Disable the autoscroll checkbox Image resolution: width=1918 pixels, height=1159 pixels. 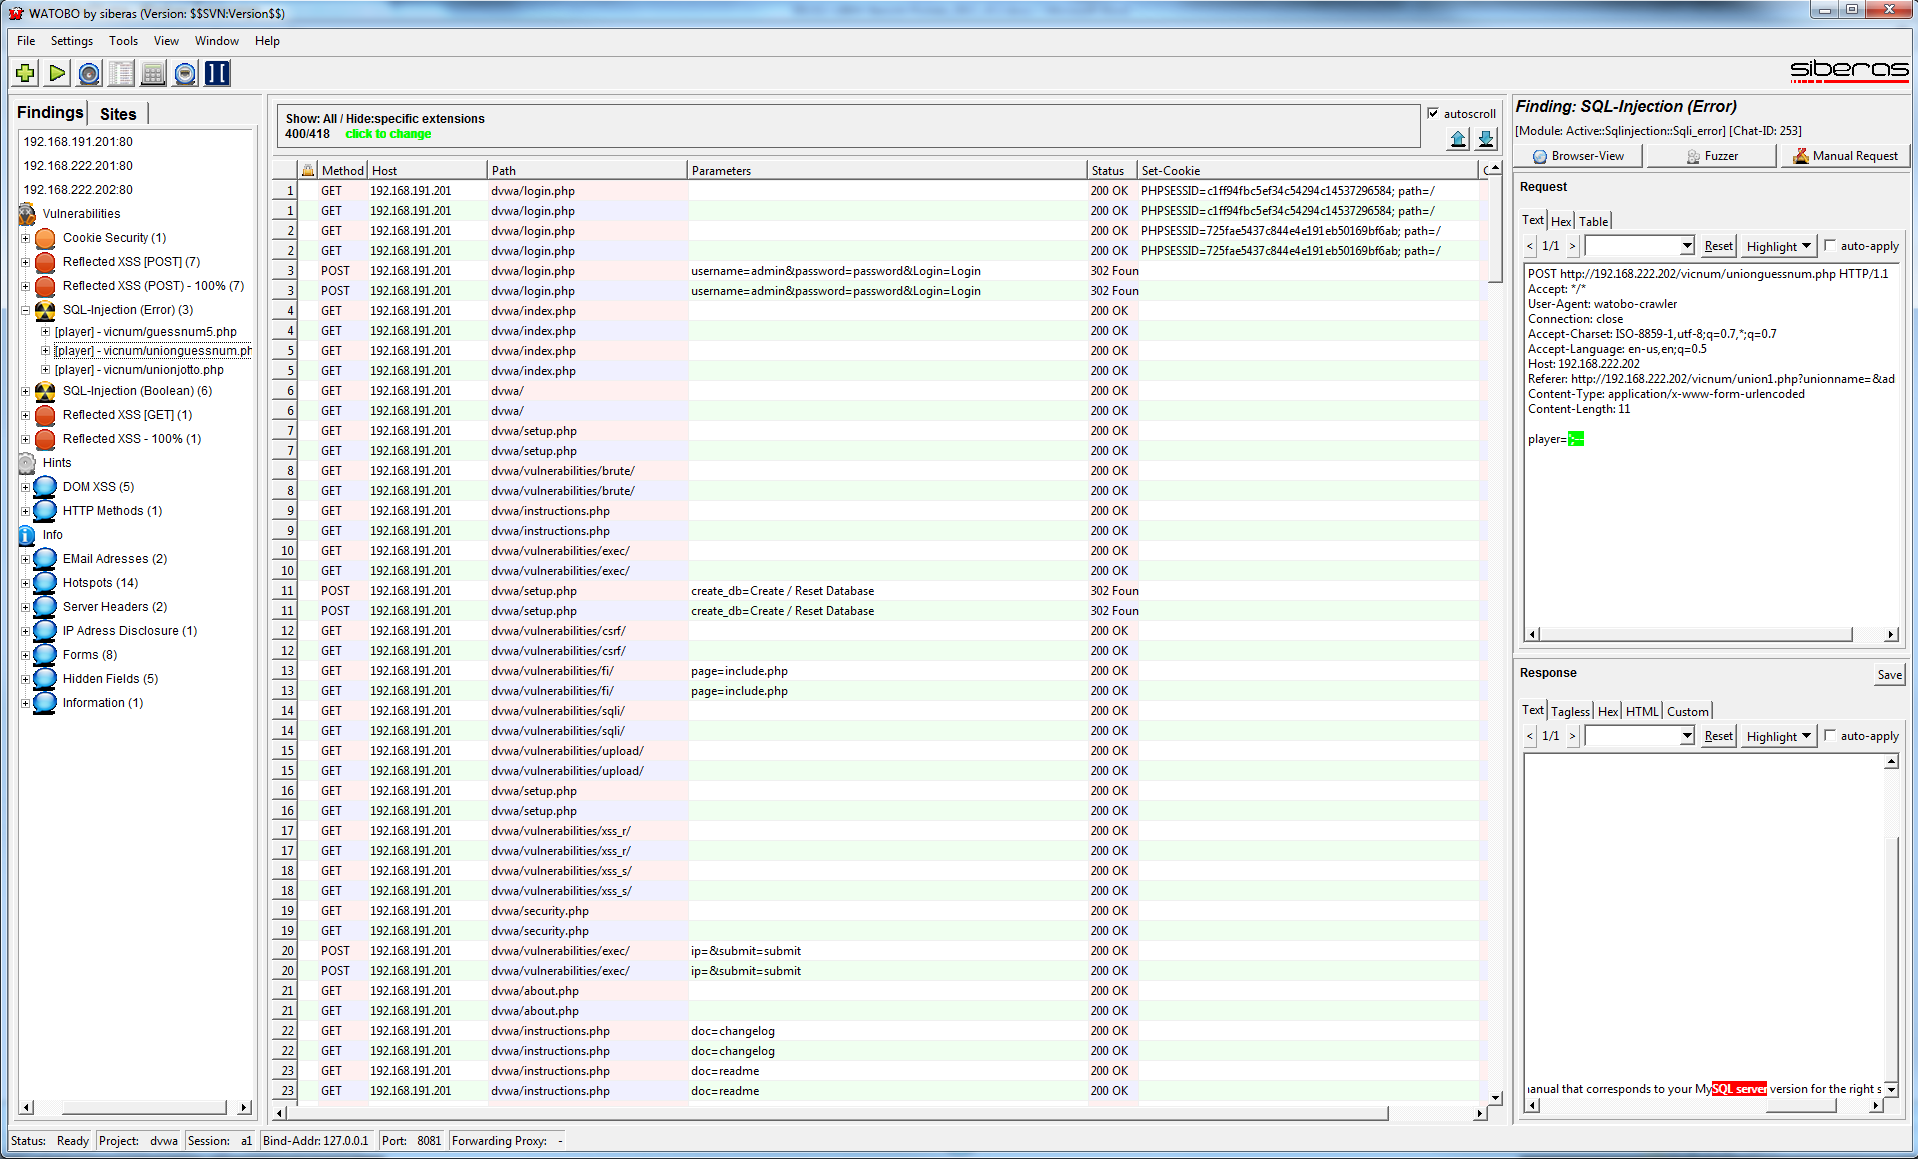click(1434, 113)
